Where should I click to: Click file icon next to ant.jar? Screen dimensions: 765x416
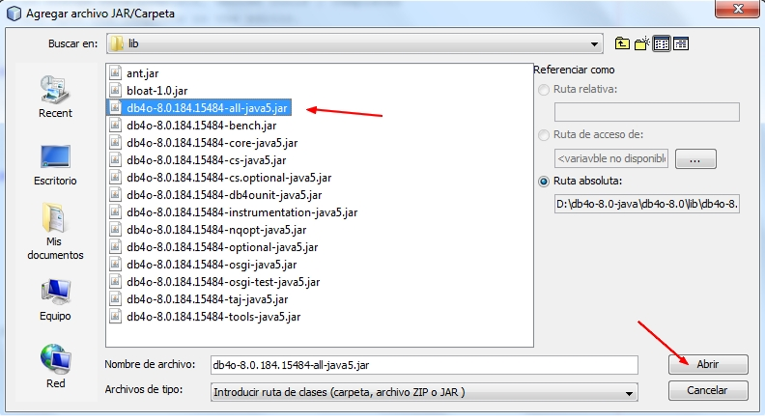click(115, 73)
